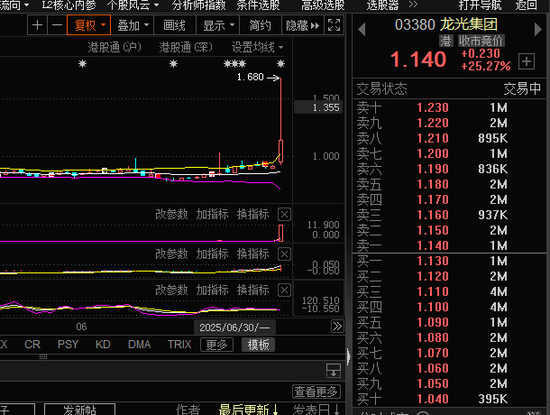
Task: Open the 个股风云 menu
Action: (x=133, y=5)
